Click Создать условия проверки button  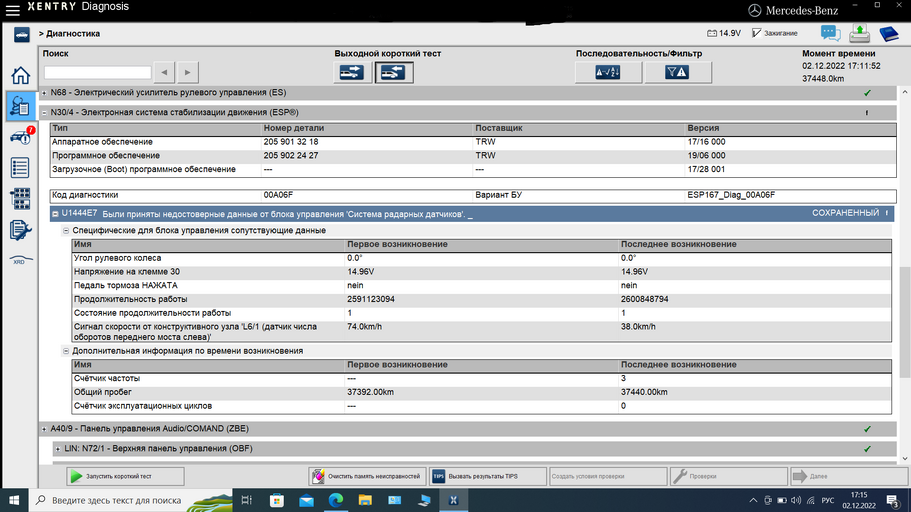[x=608, y=477]
